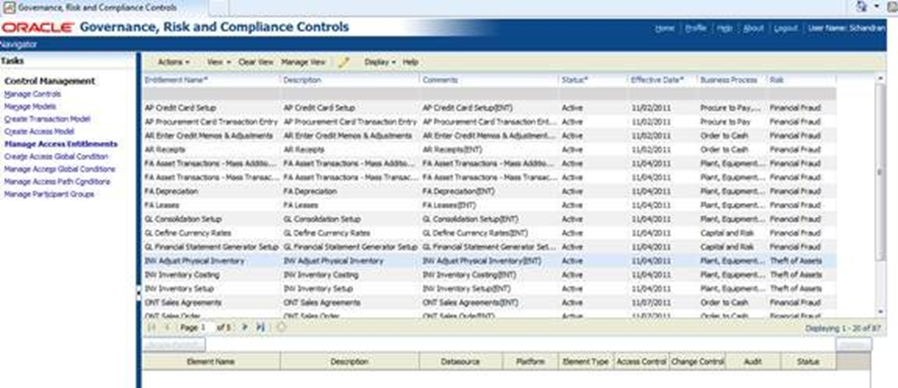The image size is (898, 388).
Task: Click the Logout link in header
Action: pos(786,28)
